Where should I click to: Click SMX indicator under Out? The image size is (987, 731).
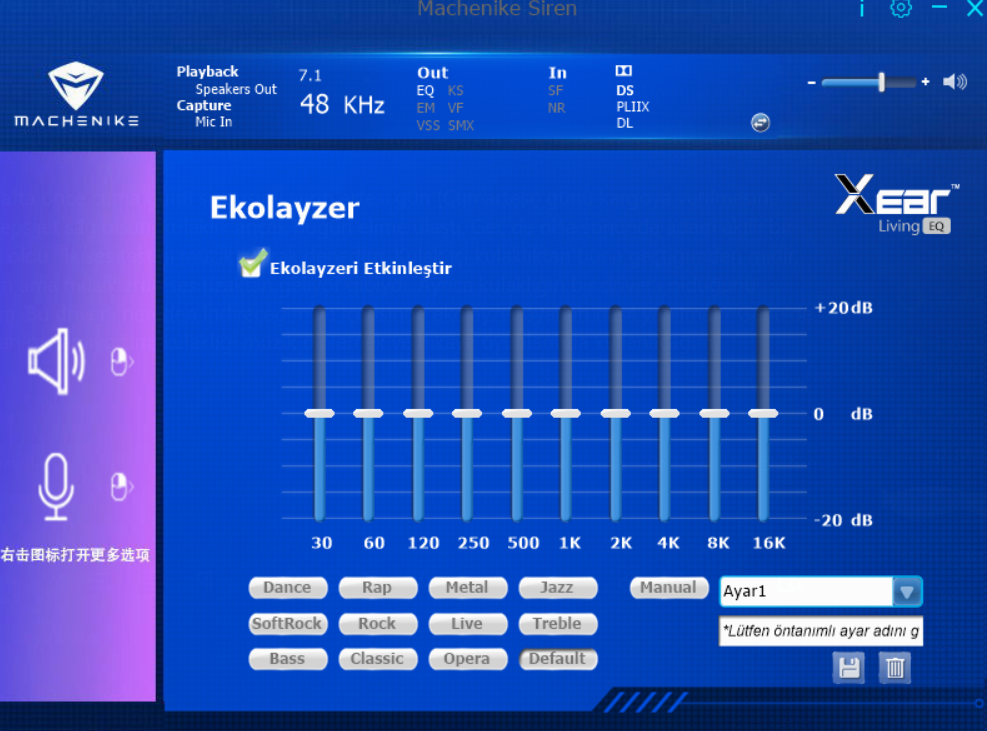pos(461,125)
